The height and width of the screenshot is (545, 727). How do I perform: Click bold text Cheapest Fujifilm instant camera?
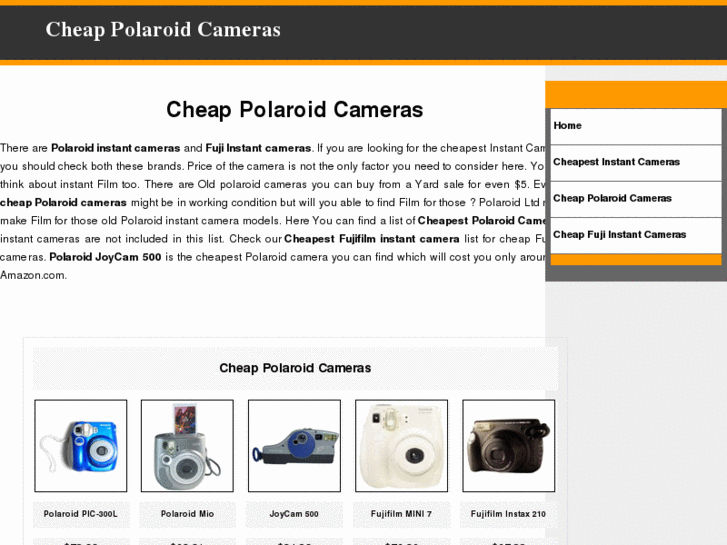click(372, 239)
